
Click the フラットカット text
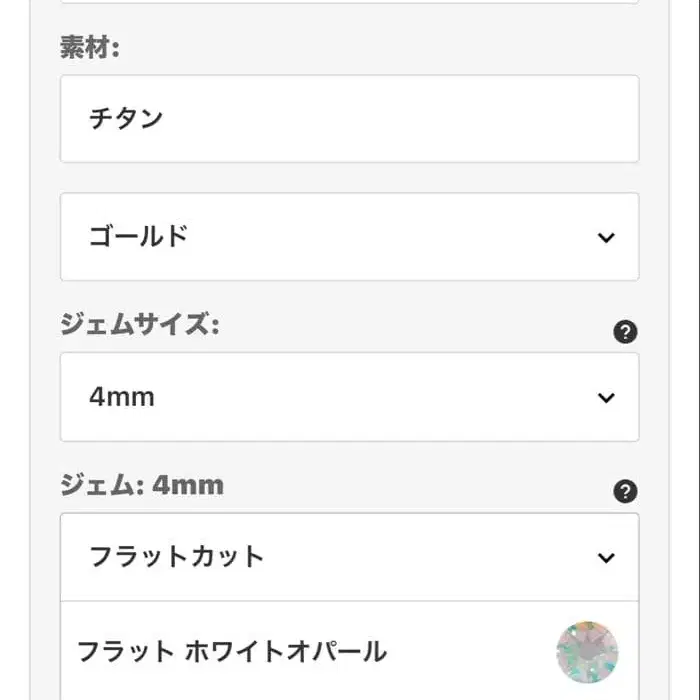click(x=176, y=557)
